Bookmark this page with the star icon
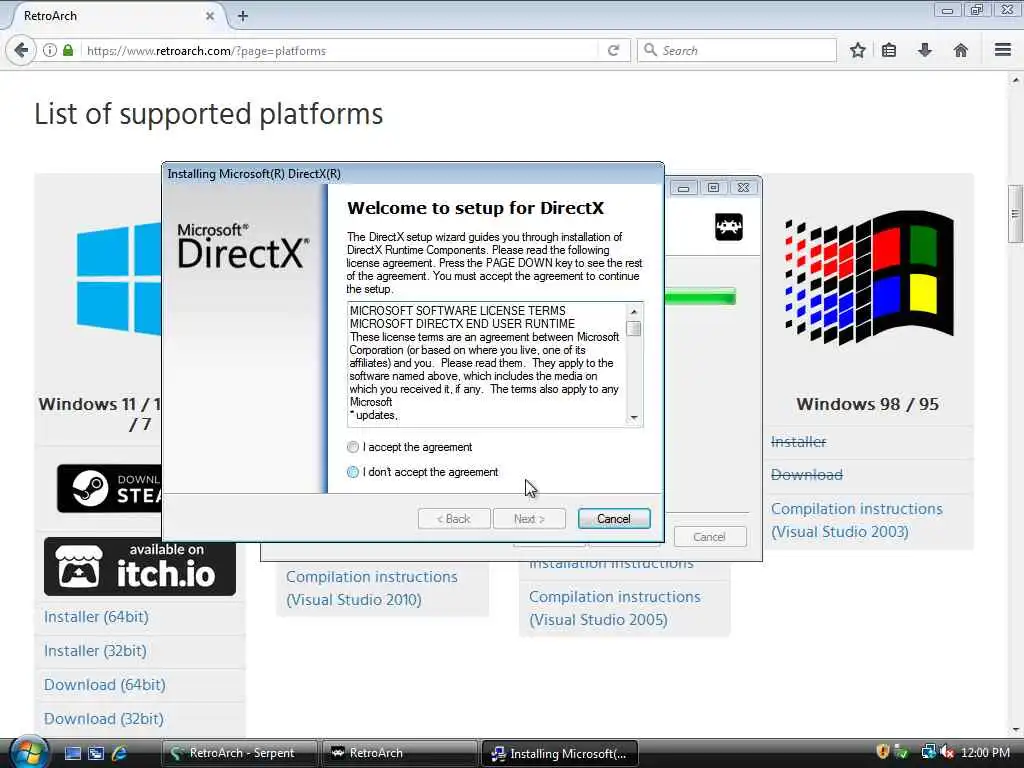This screenshot has height=768, width=1024. (x=857, y=50)
